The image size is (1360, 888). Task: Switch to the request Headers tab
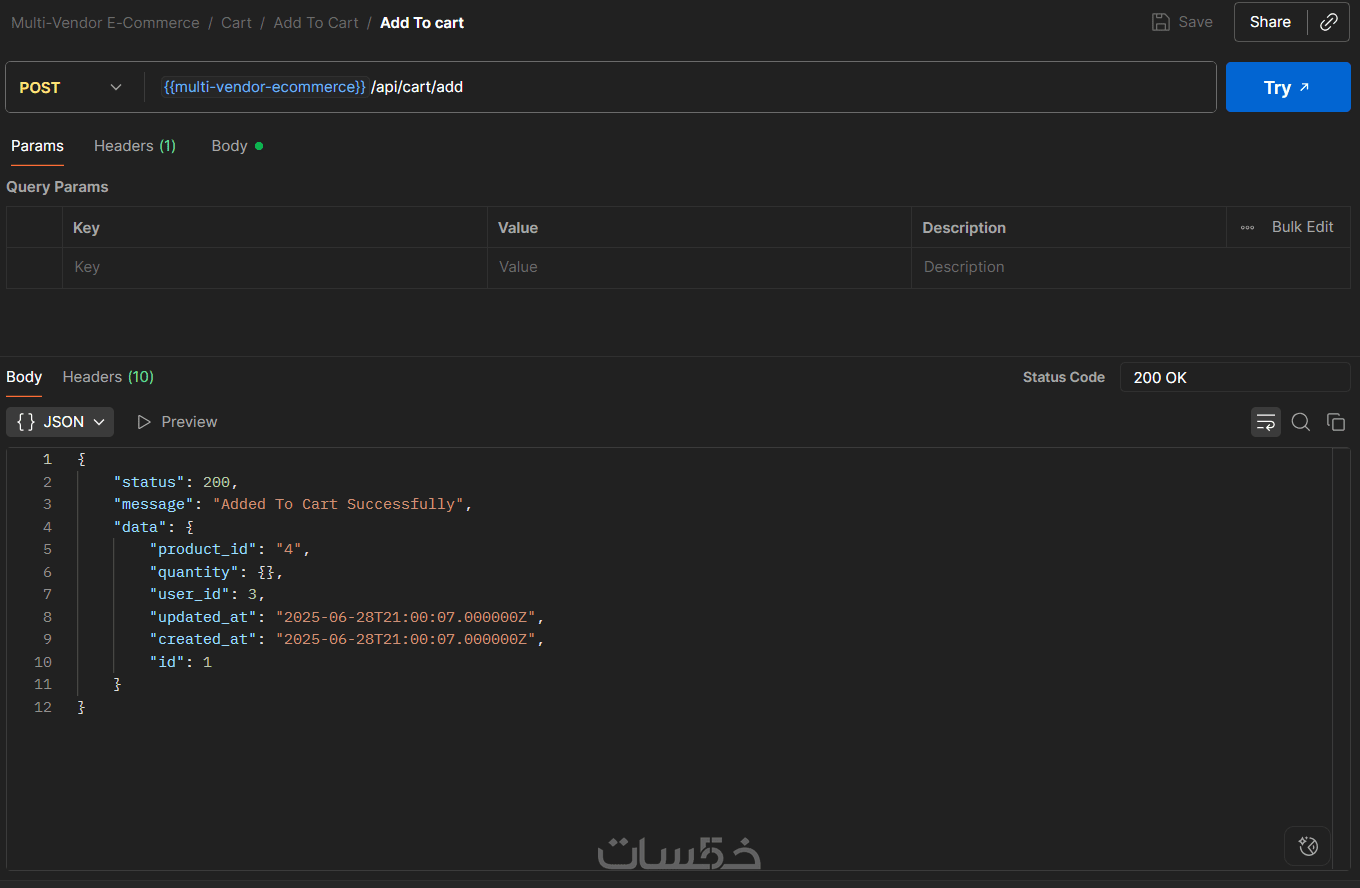(x=134, y=146)
